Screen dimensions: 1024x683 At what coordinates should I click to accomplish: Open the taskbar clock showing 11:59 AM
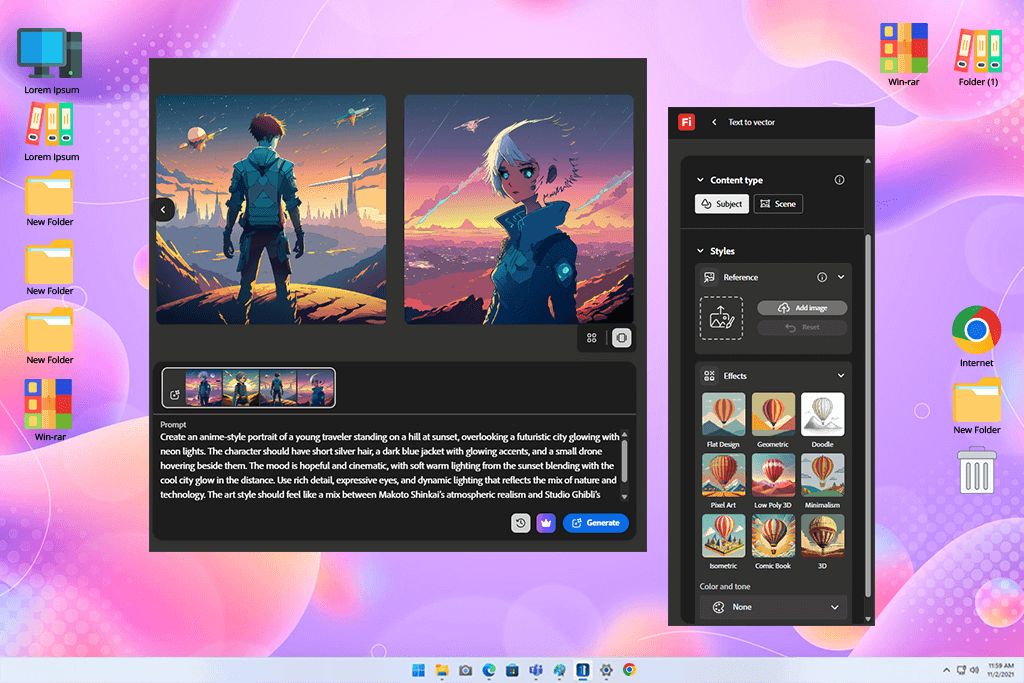coord(1000,670)
